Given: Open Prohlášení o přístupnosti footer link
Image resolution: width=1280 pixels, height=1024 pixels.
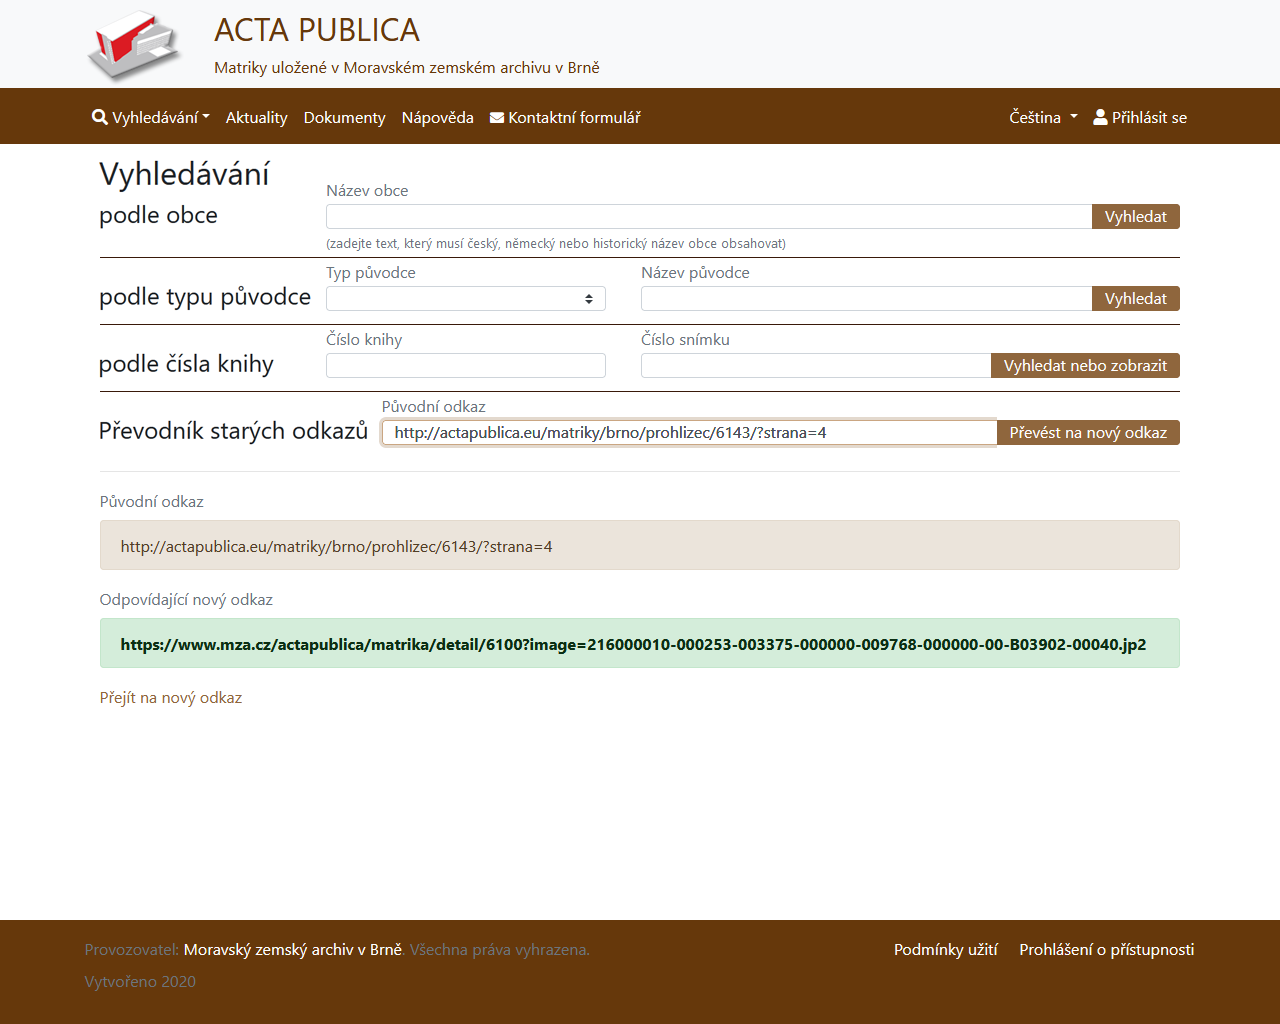Looking at the screenshot, I should pyautogui.click(x=1107, y=950).
